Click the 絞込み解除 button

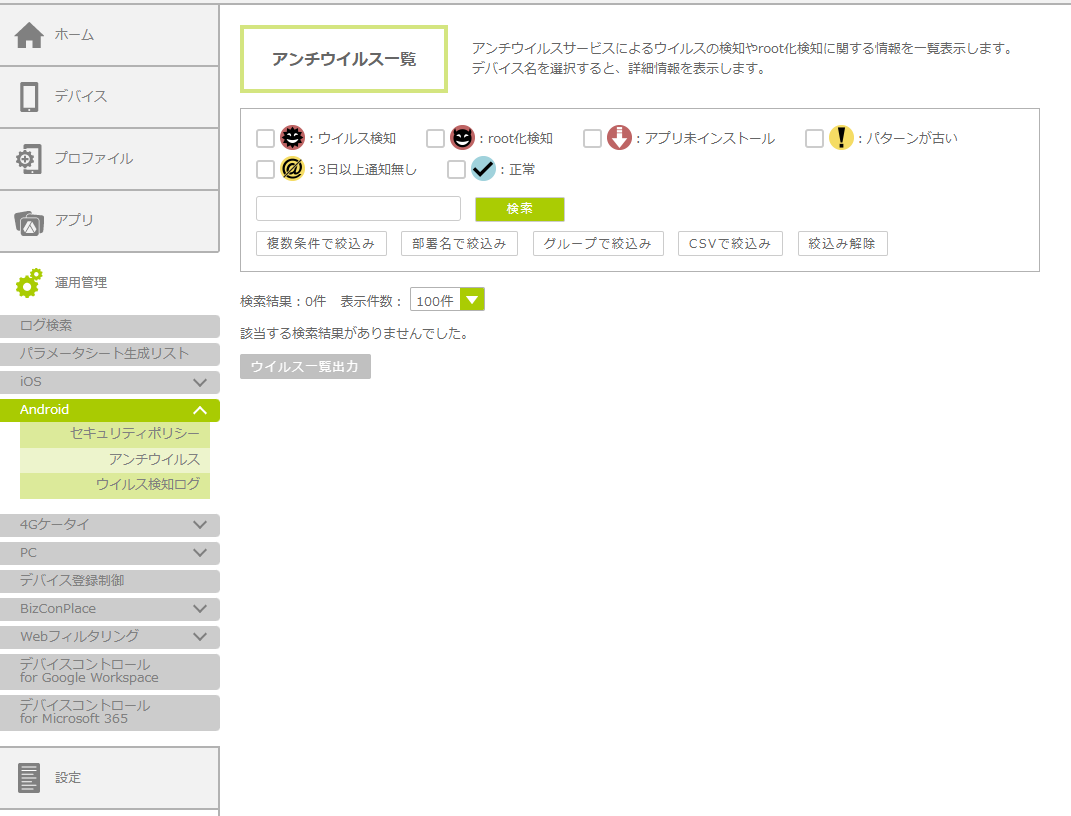tap(842, 243)
